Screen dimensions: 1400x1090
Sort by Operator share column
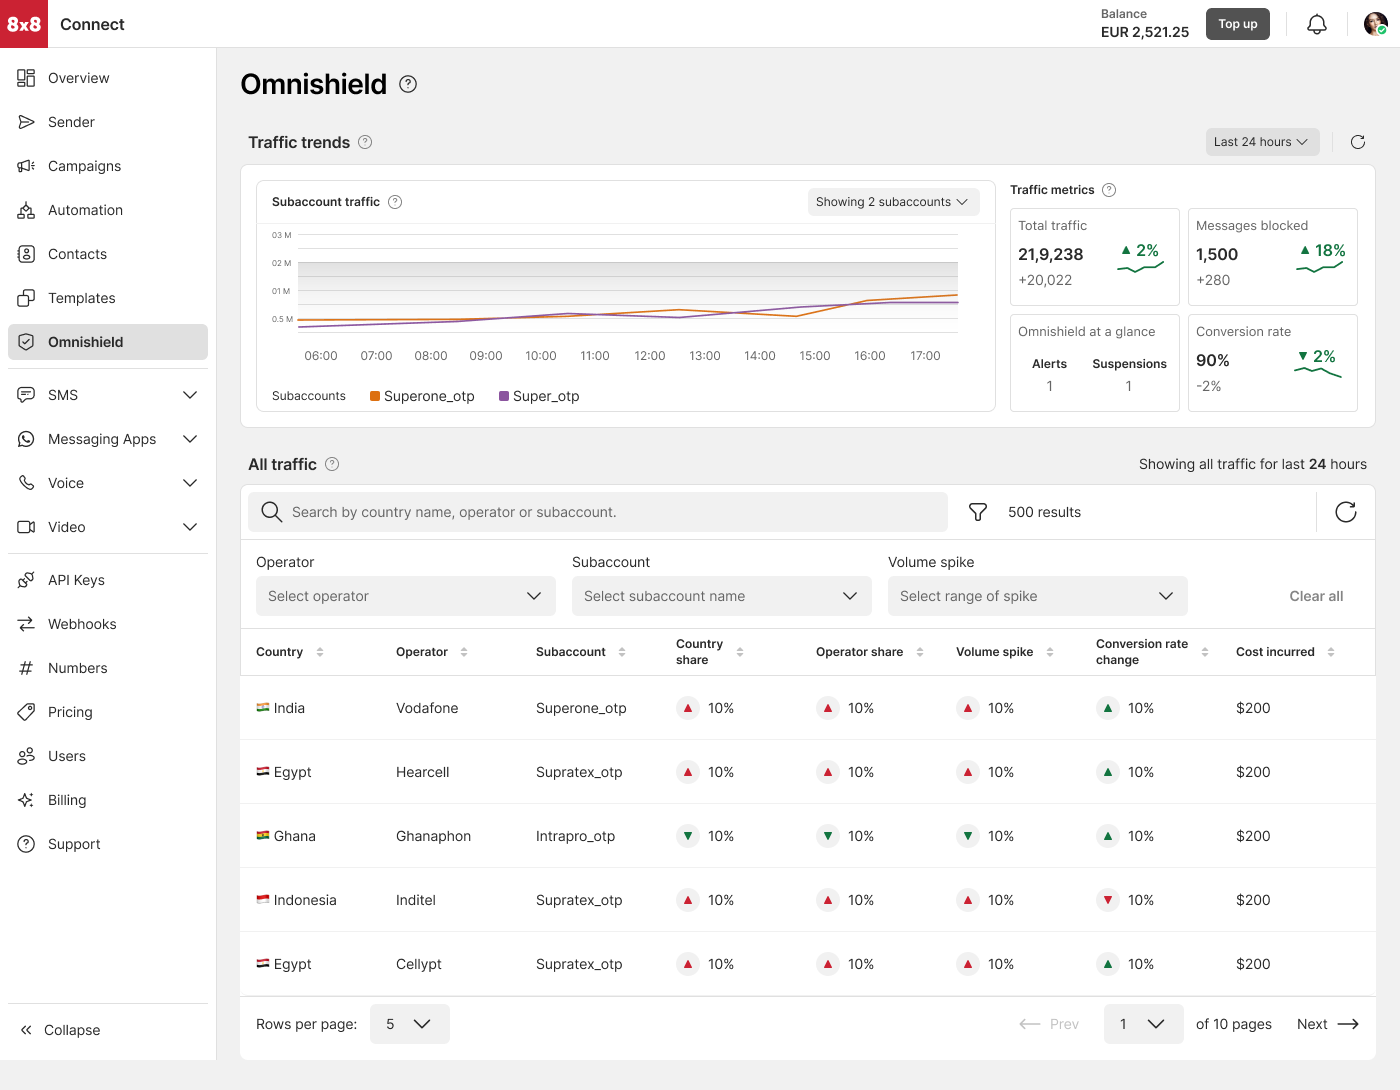(x=920, y=652)
